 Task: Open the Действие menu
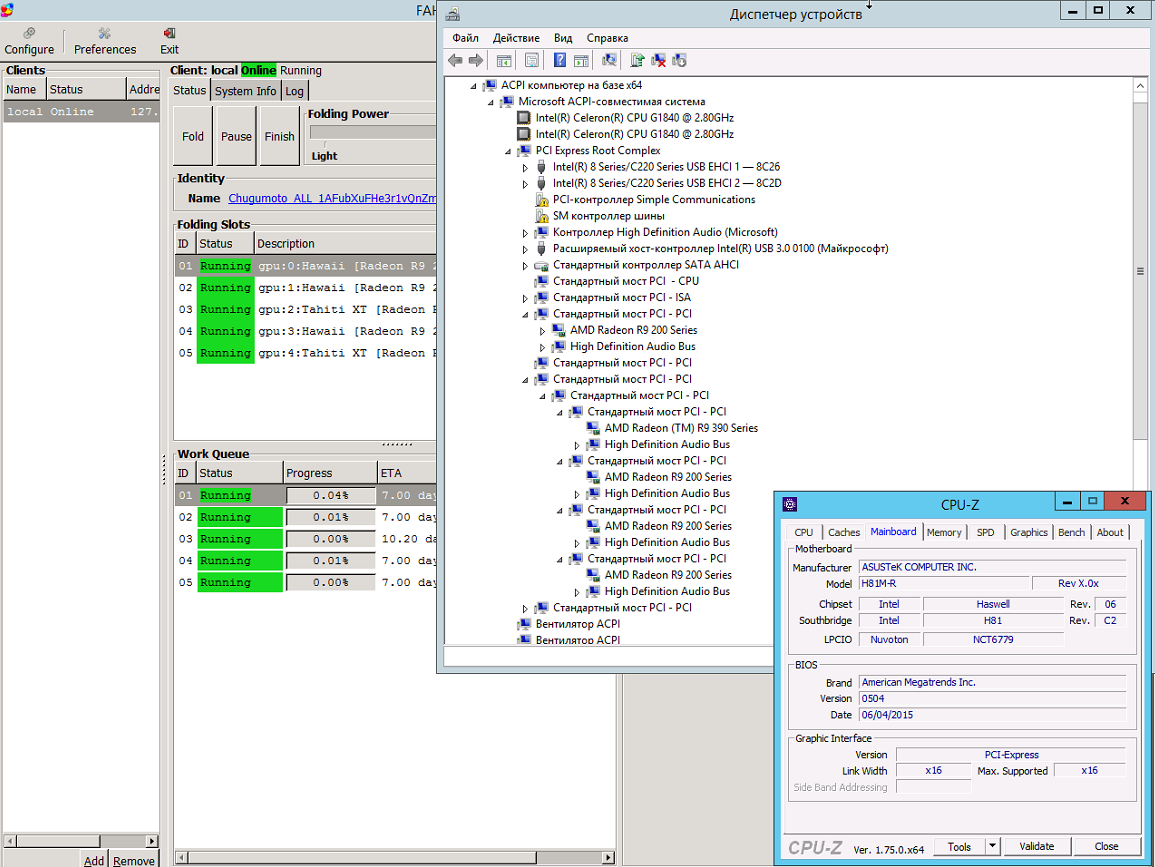point(516,38)
